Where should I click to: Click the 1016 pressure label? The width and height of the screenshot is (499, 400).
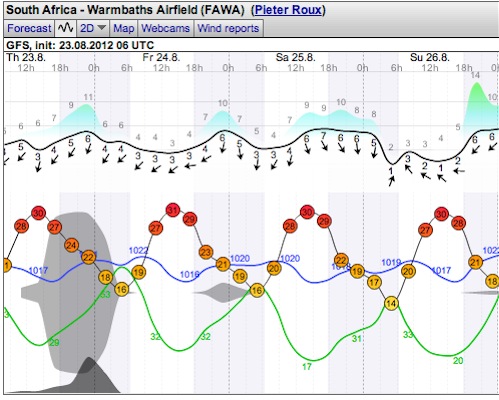[x=190, y=274]
